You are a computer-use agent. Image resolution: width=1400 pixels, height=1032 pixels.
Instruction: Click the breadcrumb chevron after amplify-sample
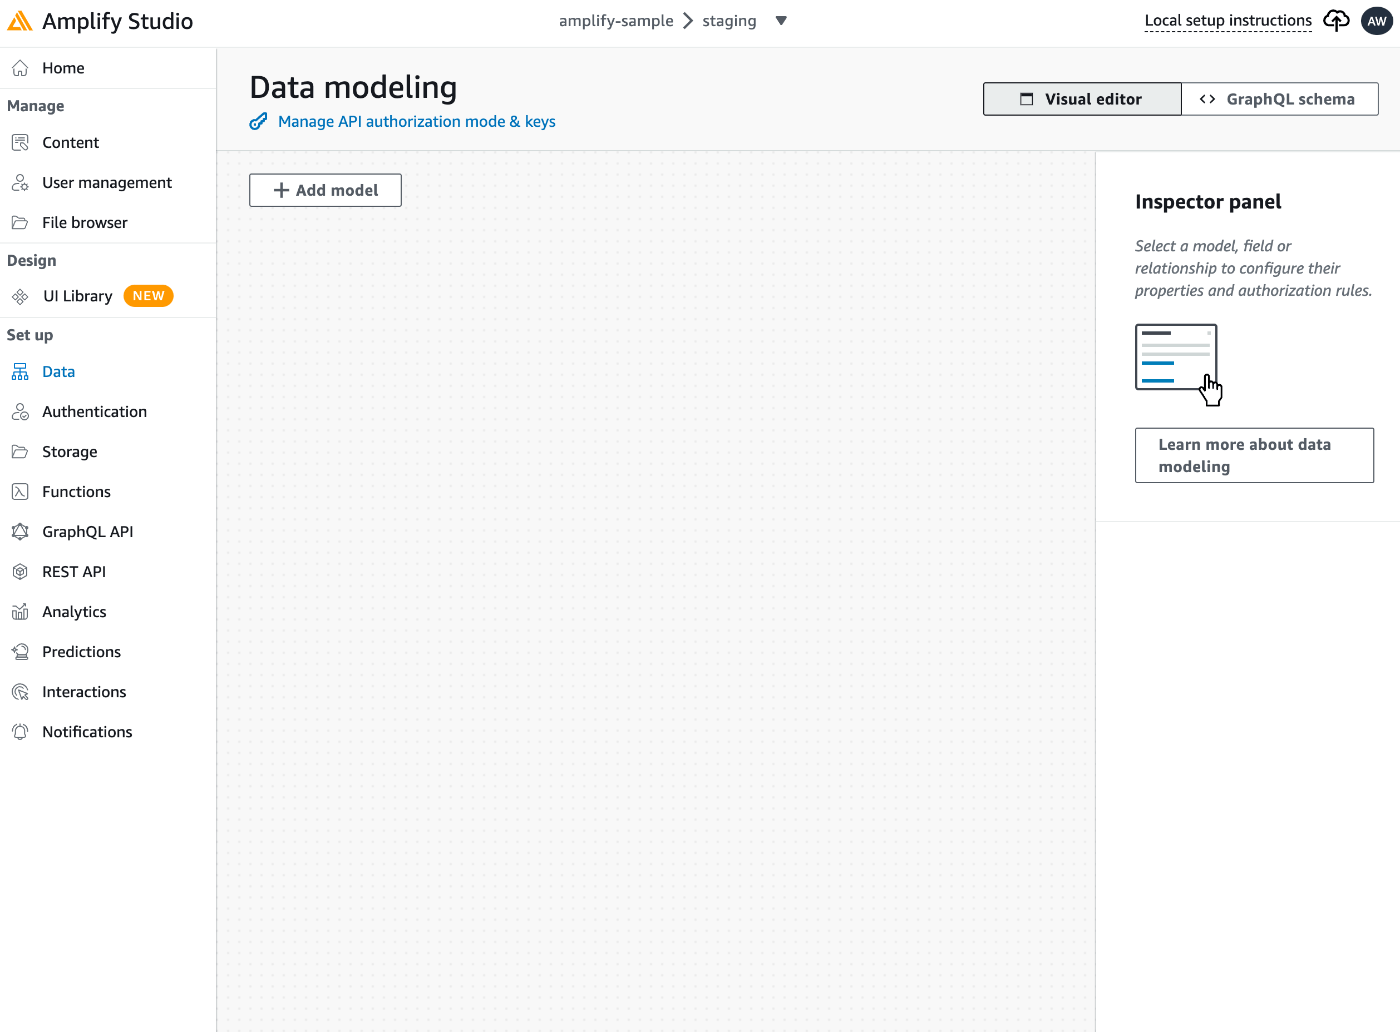tap(688, 21)
